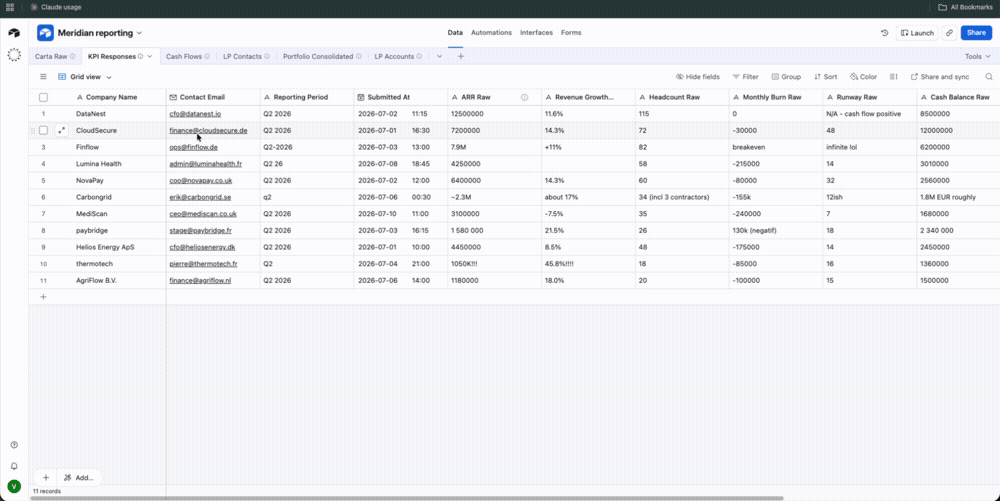Open the search magnifier in view toolbar
The image size is (1000, 501).
(x=989, y=76)
